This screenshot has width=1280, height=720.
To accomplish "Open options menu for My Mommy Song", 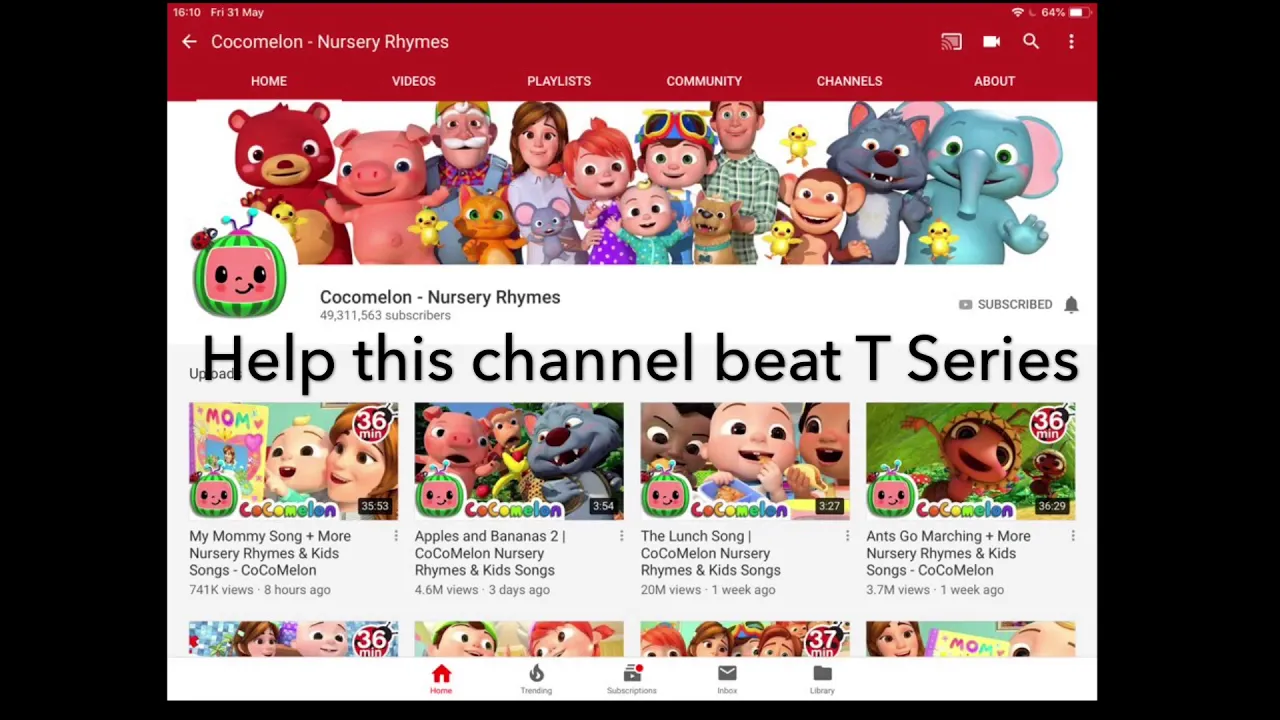I will coord(395,537).
